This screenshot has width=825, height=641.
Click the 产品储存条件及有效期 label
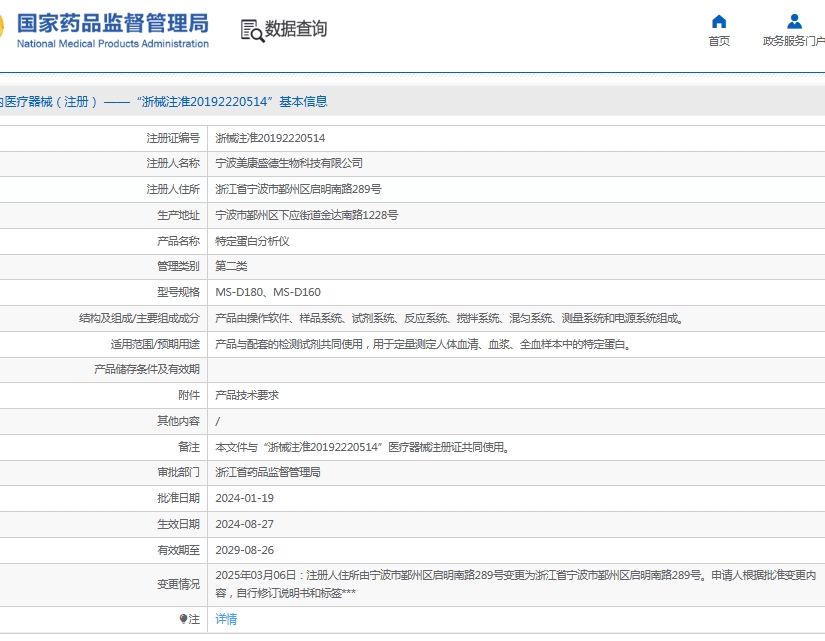147,369
